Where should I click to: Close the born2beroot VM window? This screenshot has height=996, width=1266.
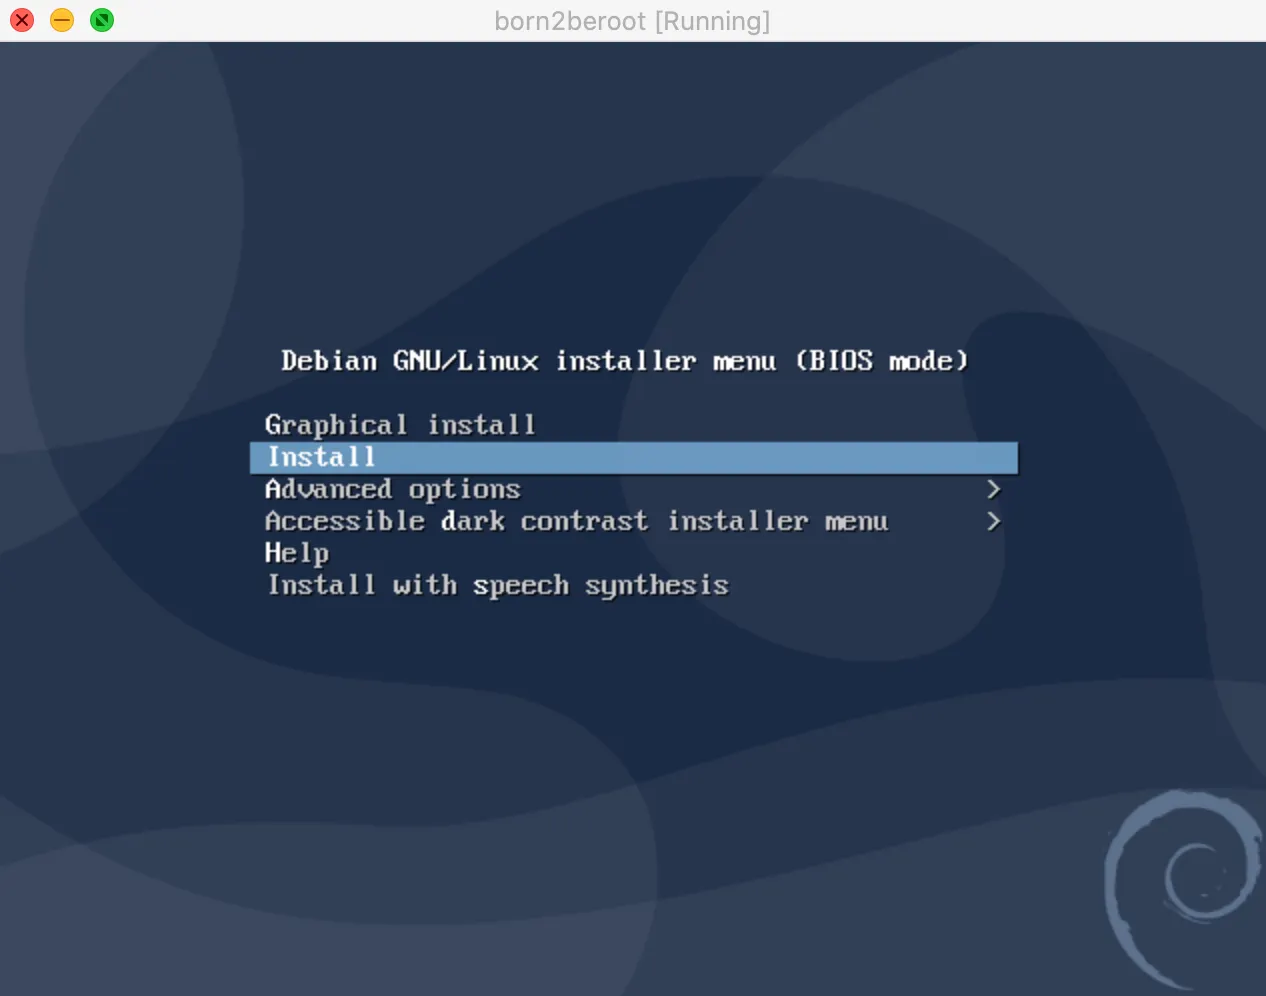(x=22, y=20)
